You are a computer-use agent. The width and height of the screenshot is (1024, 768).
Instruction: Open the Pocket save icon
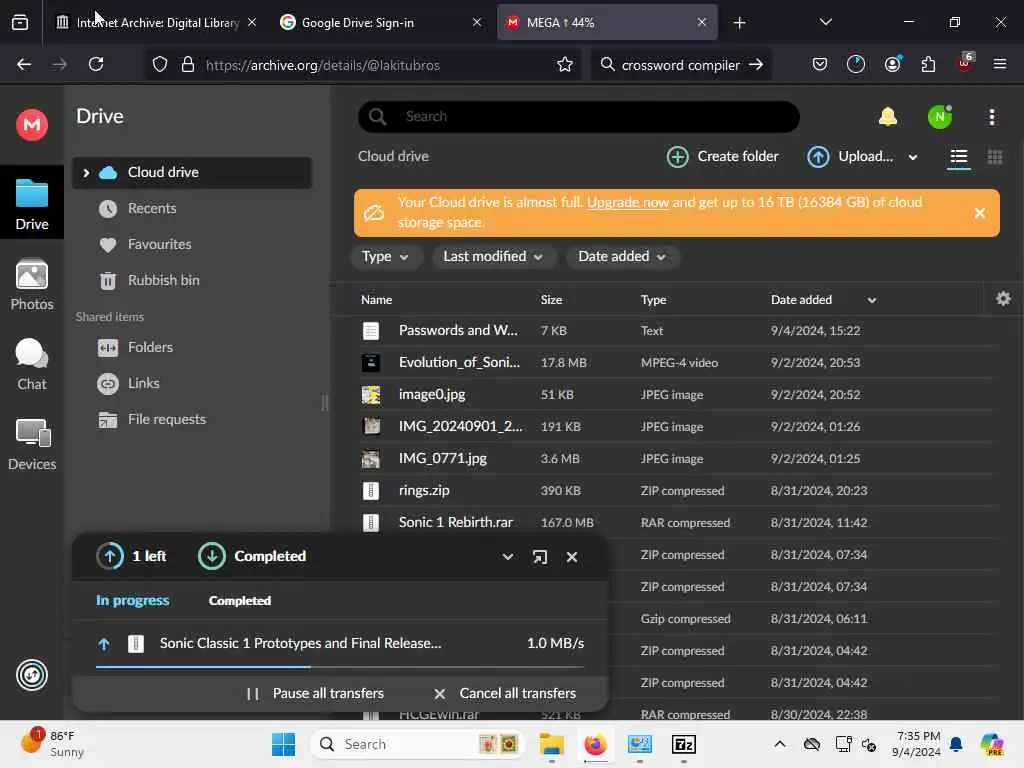820,64
